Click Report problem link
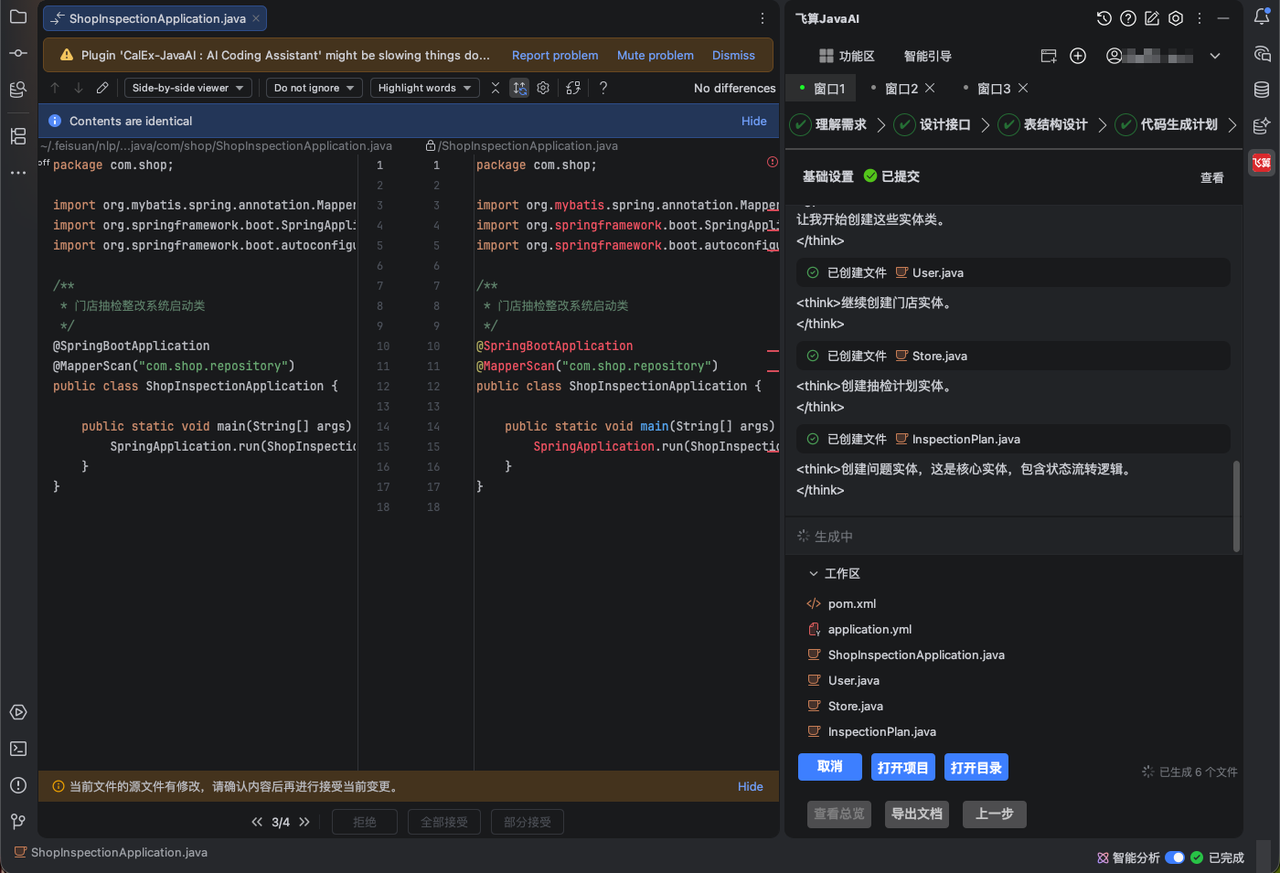Image resolution: width=1280 pixels, height=873 pixels. pyautogui.click(x=555, y=55)
